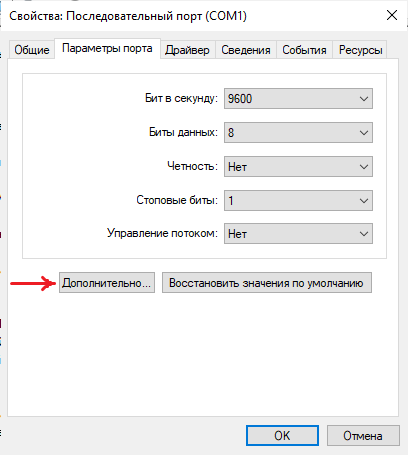Click the dialog title Свойства: Последовательный порт (COM1)
The image size is (408, 455).
pyautogui.click(x=128, y=16)
